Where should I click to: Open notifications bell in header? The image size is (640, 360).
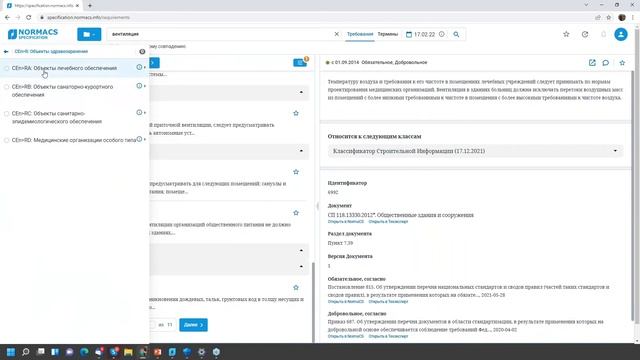point(603,34)
